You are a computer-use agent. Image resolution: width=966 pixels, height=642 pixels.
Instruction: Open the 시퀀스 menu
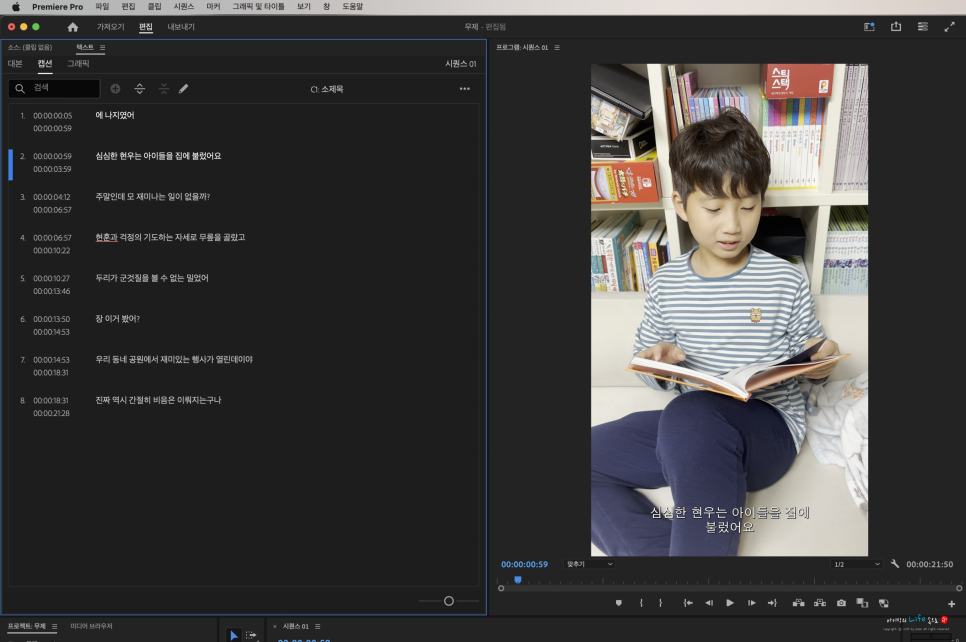tap(184, 7)
